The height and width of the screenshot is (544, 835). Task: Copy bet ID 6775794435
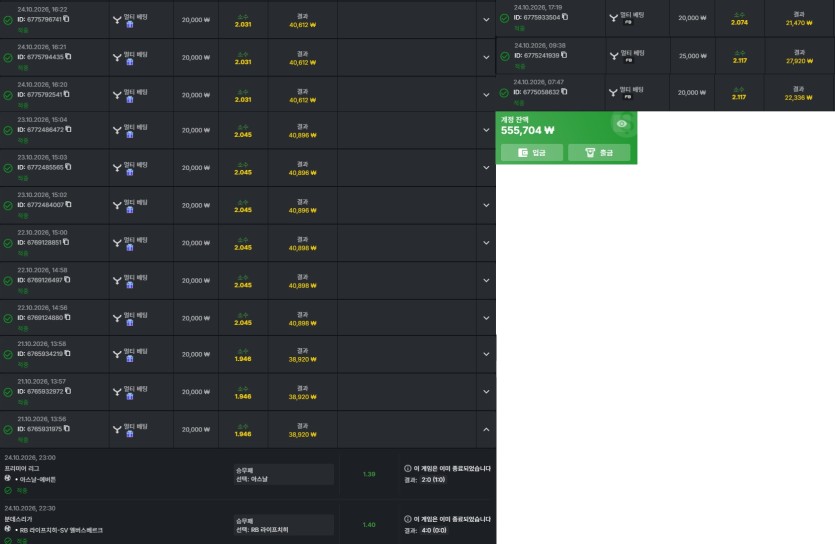tap(68, 56)
